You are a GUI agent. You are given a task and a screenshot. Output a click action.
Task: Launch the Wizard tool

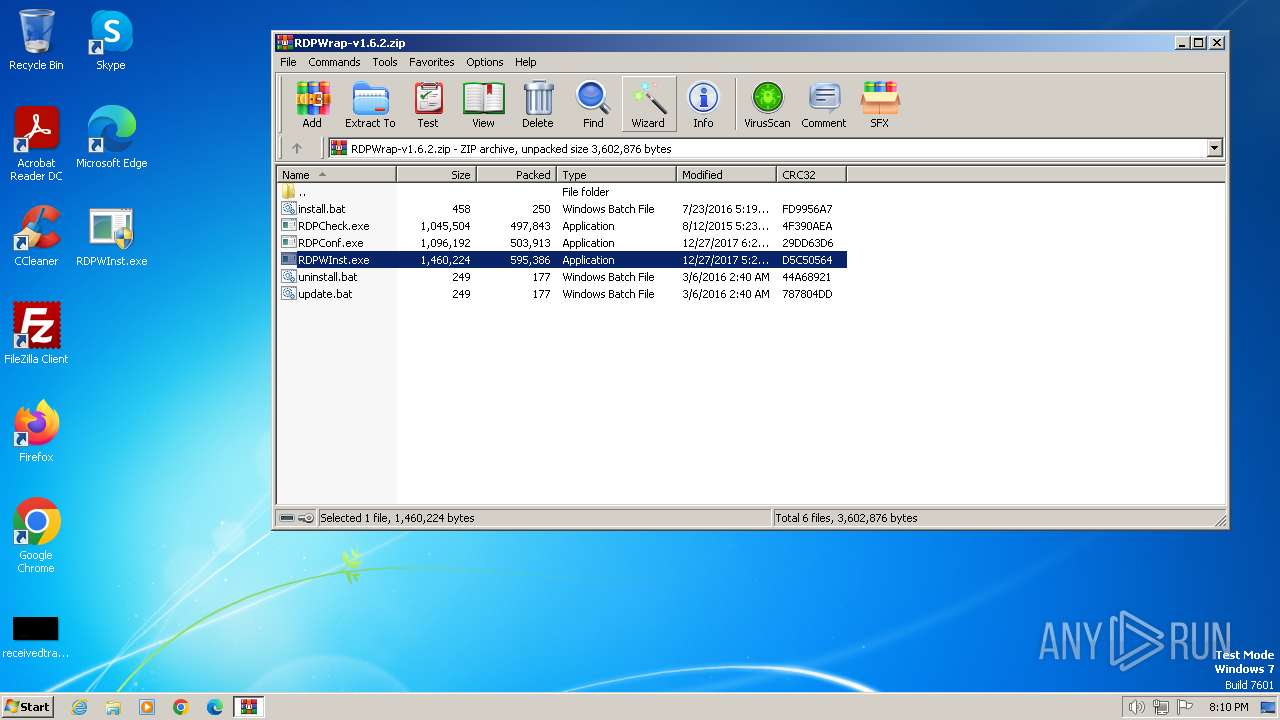click(x=648, y=105)
